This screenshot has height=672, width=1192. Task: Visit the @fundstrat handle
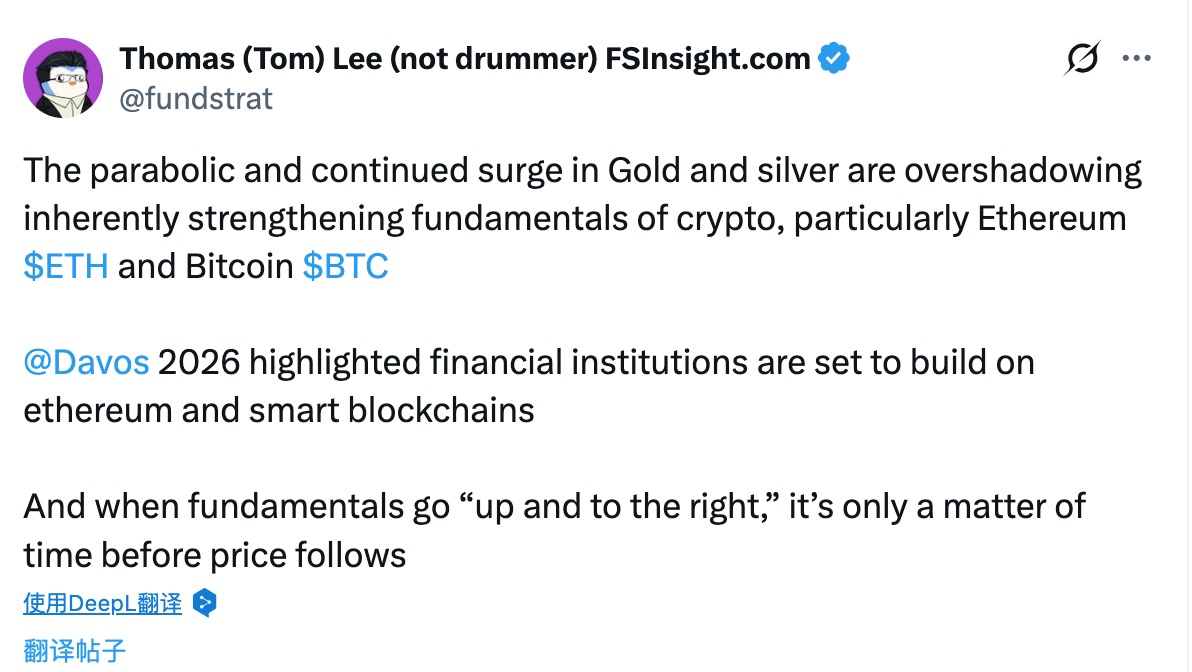[196, 98]
